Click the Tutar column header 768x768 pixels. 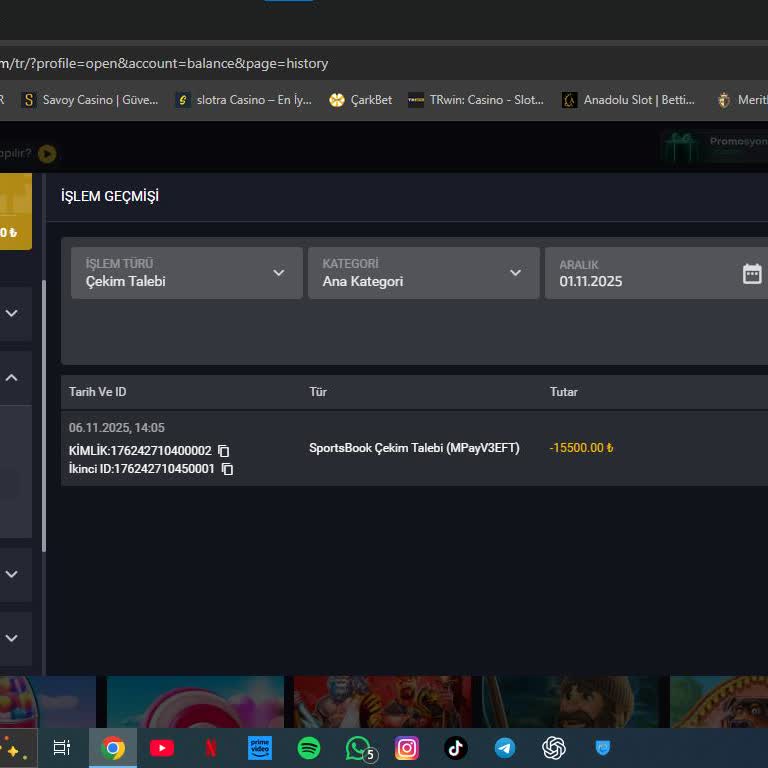coord(563,392)
